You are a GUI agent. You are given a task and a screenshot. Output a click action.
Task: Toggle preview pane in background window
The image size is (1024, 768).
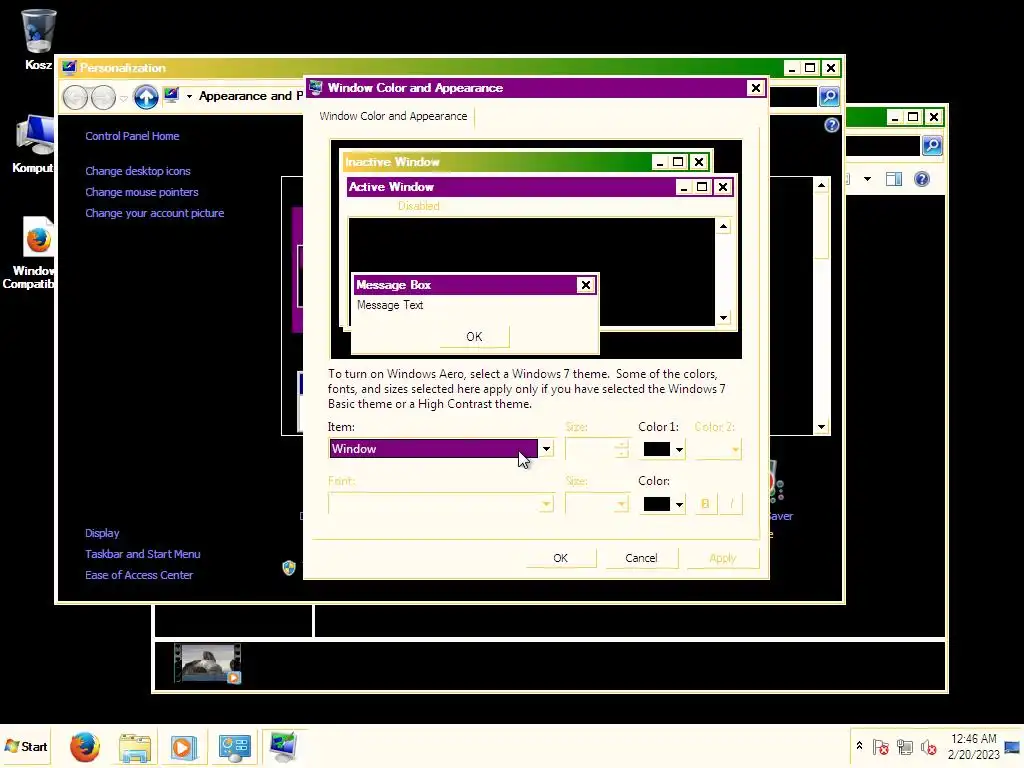click(893, 179)
